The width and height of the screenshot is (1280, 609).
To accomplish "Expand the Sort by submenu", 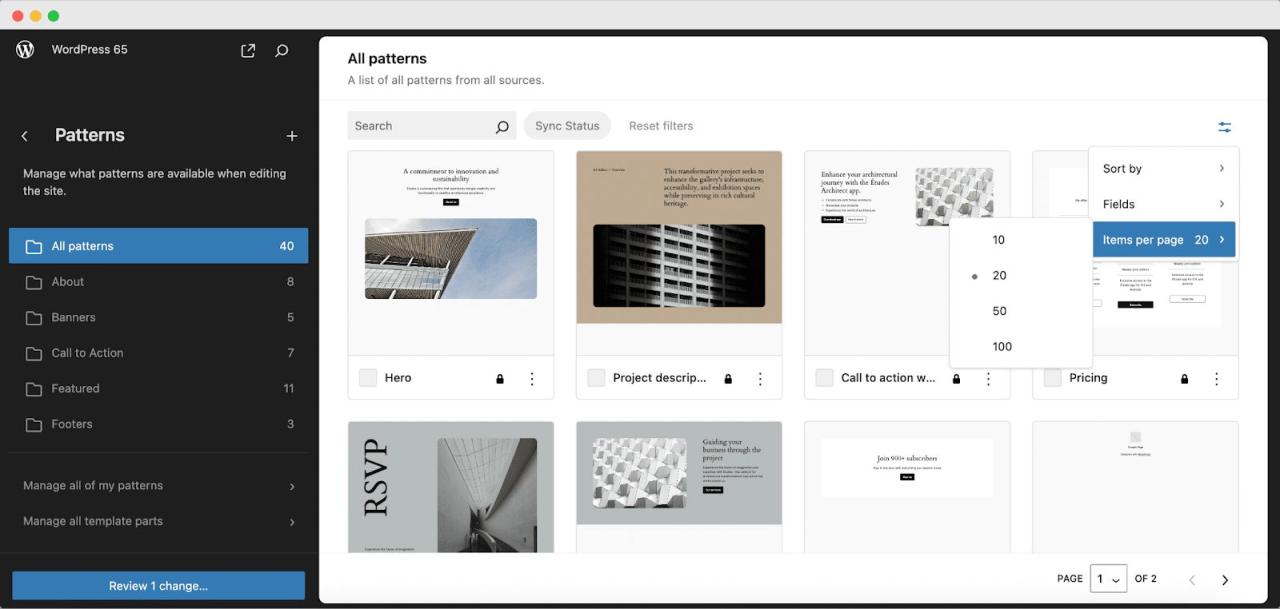I will [x=1163, y=169].
